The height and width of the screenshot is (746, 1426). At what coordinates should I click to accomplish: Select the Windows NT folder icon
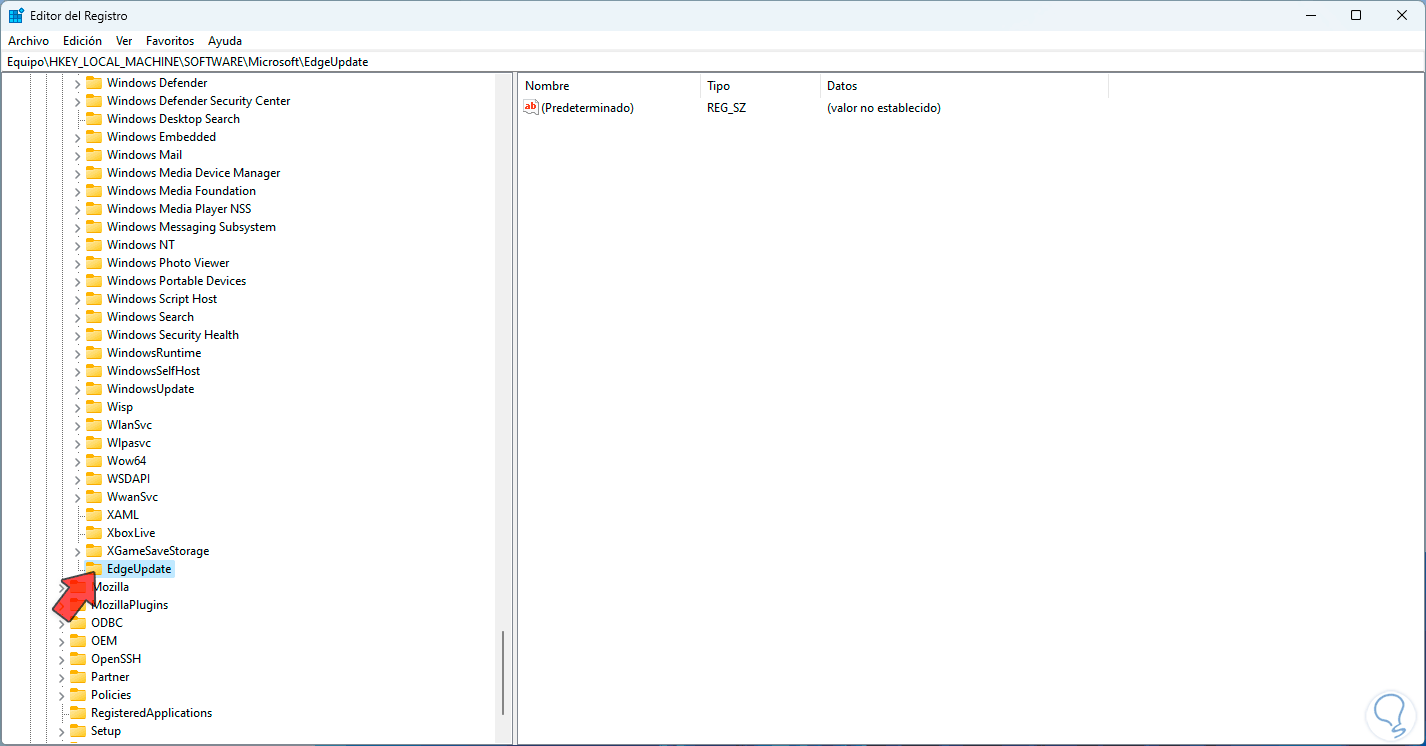click(94, 245)
